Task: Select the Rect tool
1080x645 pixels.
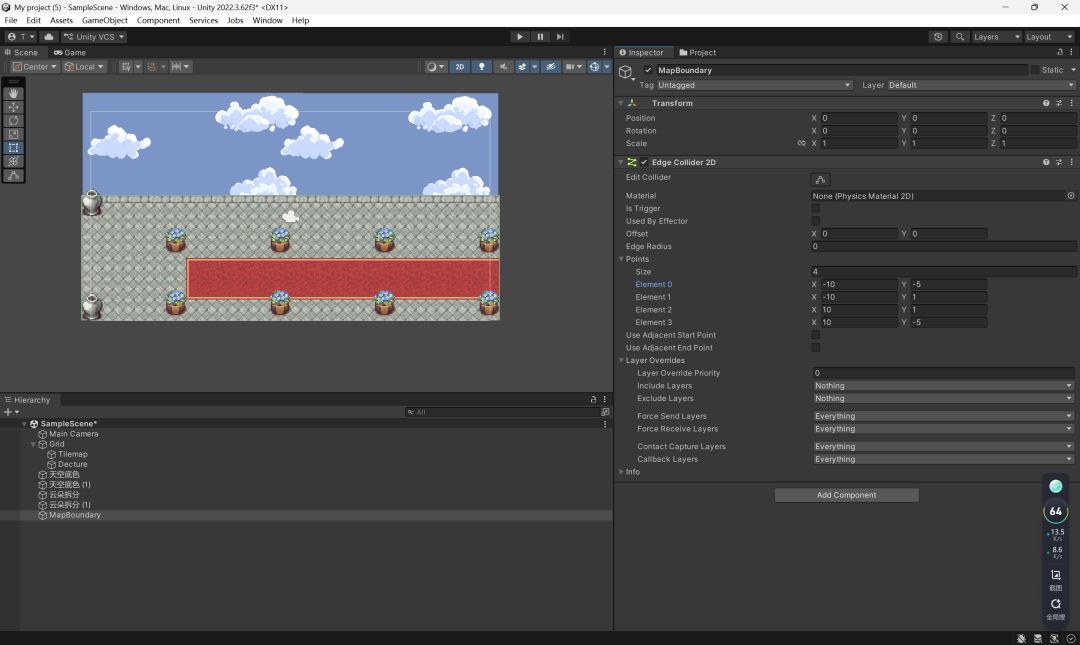Action: coord(13,148)
